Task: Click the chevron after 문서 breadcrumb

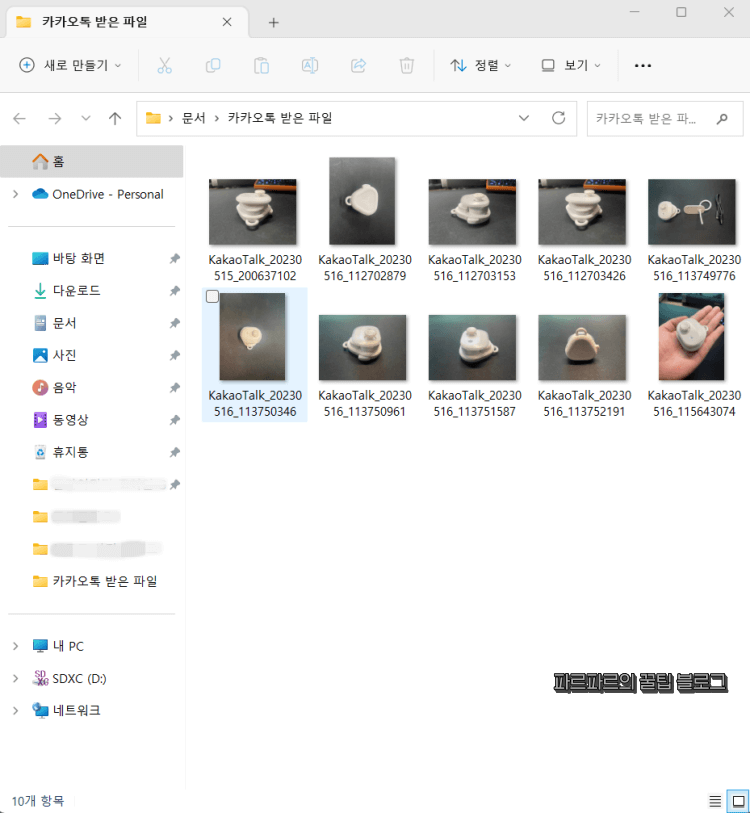Action: [x=217, y=119]
